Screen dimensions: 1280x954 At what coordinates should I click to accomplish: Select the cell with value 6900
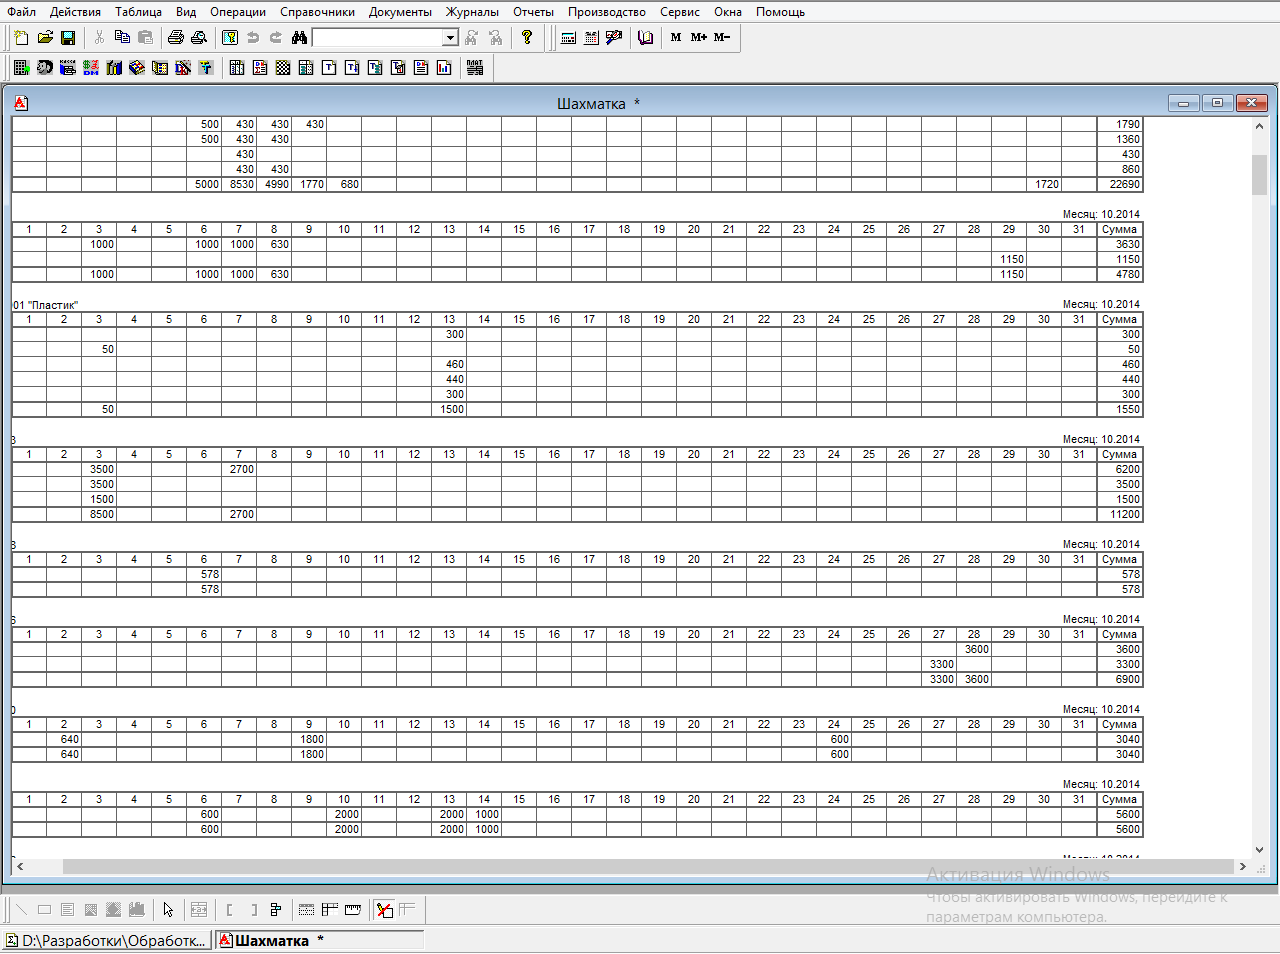(1119, 679)
